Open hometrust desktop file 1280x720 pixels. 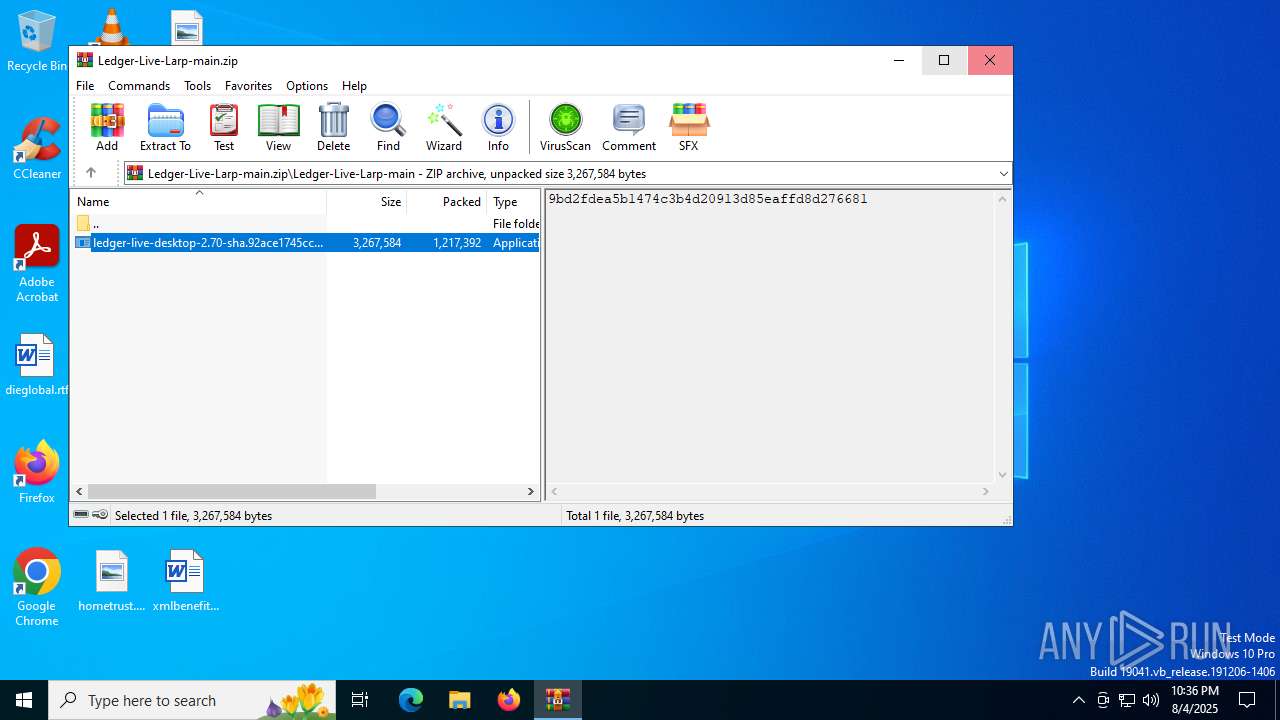[x=111, y=581]
